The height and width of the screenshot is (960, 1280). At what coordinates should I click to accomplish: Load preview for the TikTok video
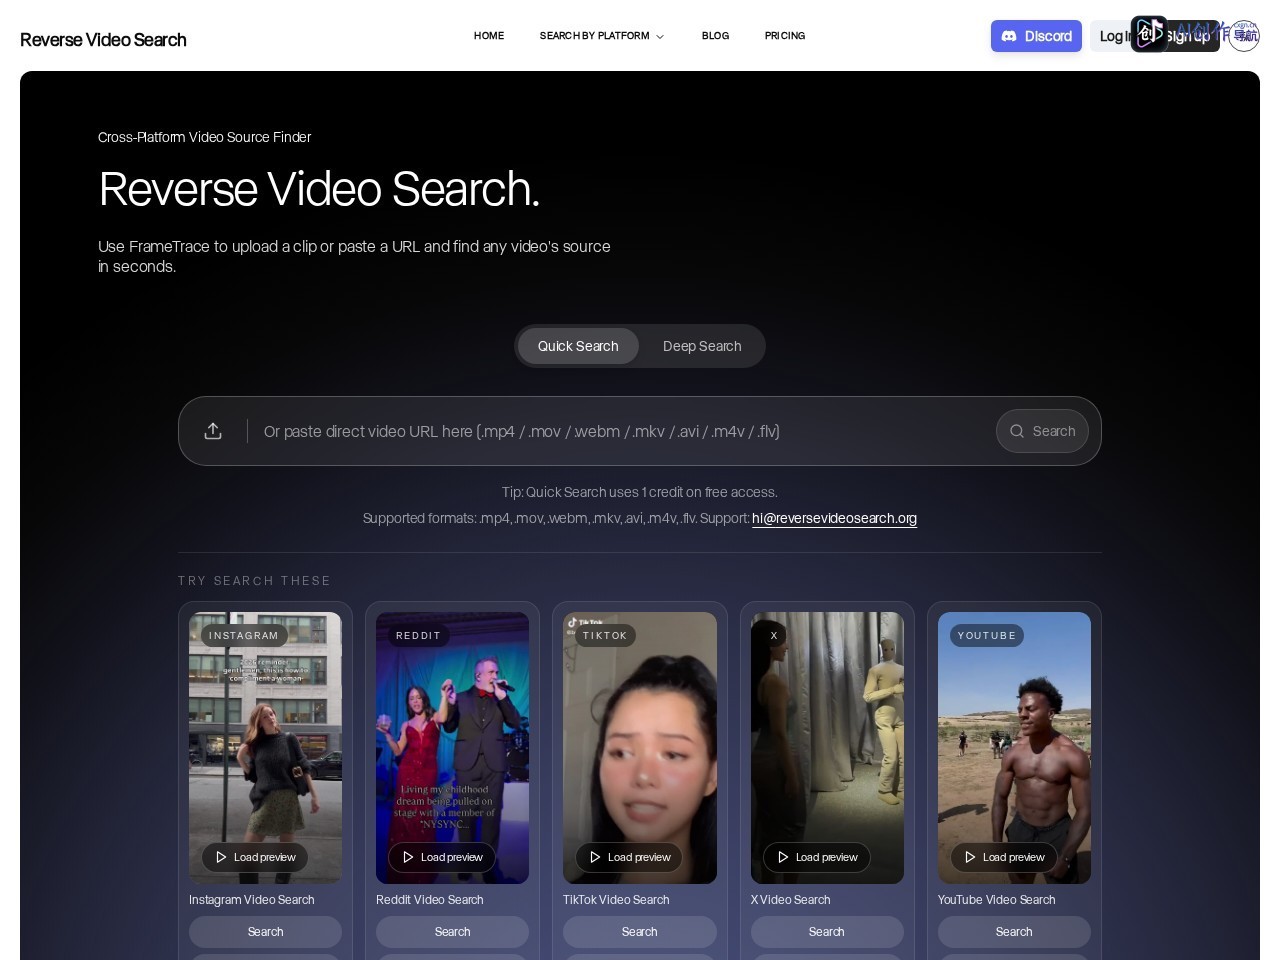coord(629,857)
